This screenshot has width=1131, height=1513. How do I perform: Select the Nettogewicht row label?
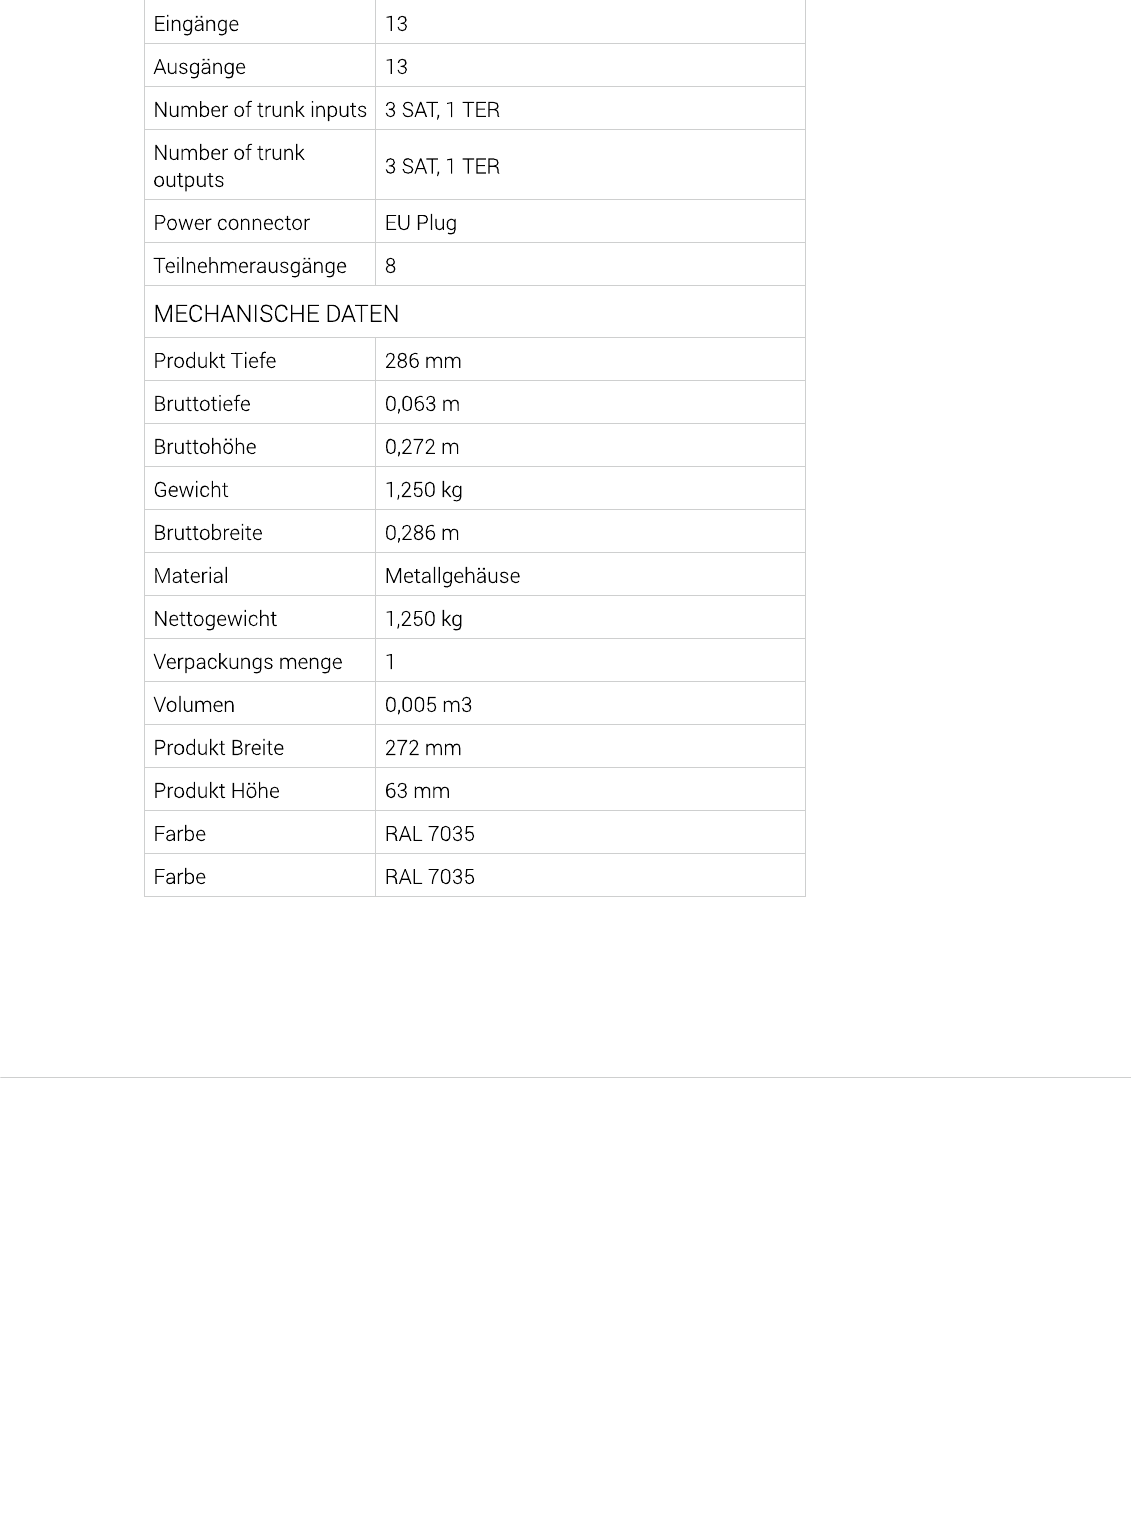pyautogui.click(x=215, y=619)
